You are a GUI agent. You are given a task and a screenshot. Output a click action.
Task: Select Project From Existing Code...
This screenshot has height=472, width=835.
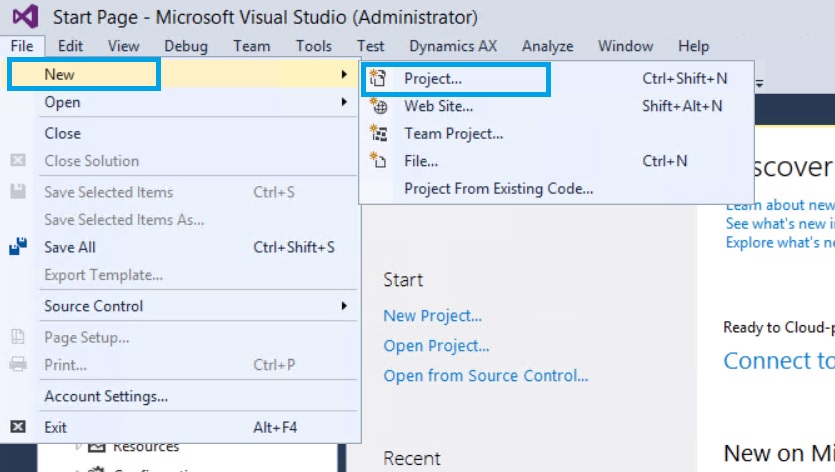coord(557,189)
